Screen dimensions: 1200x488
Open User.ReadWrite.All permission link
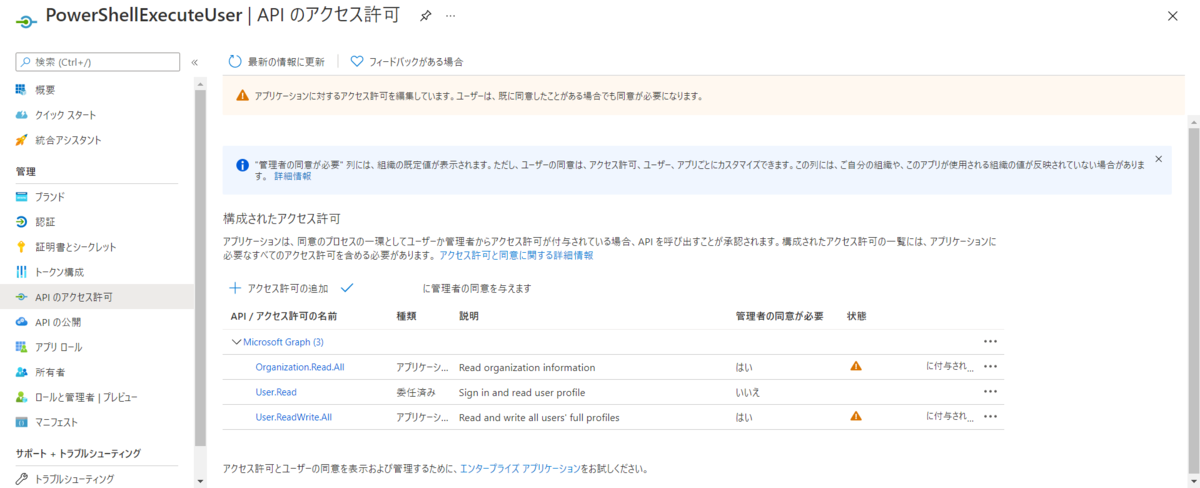294,417
